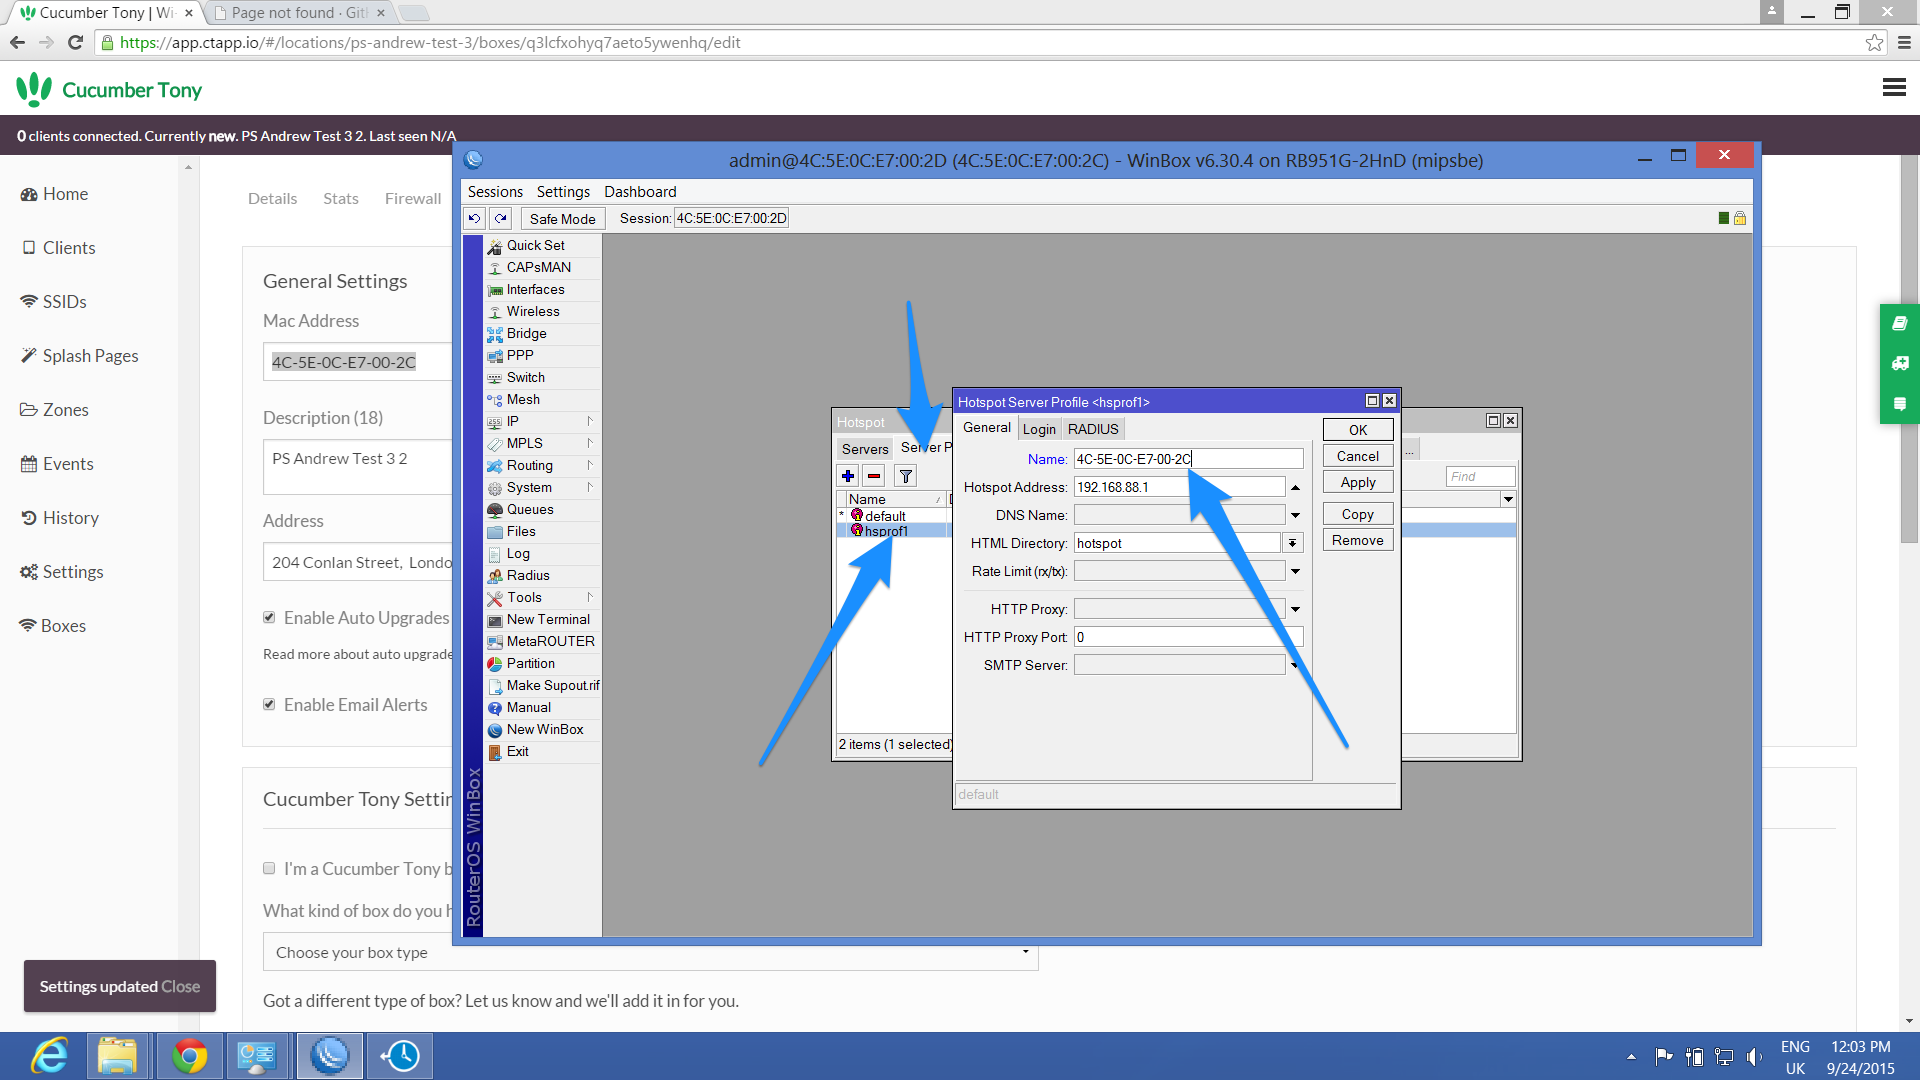Open MetaROUTER in WinBox menu
Image resolution: width=1920 pixels, height=1080 pixels.
[x=550, y=641]
